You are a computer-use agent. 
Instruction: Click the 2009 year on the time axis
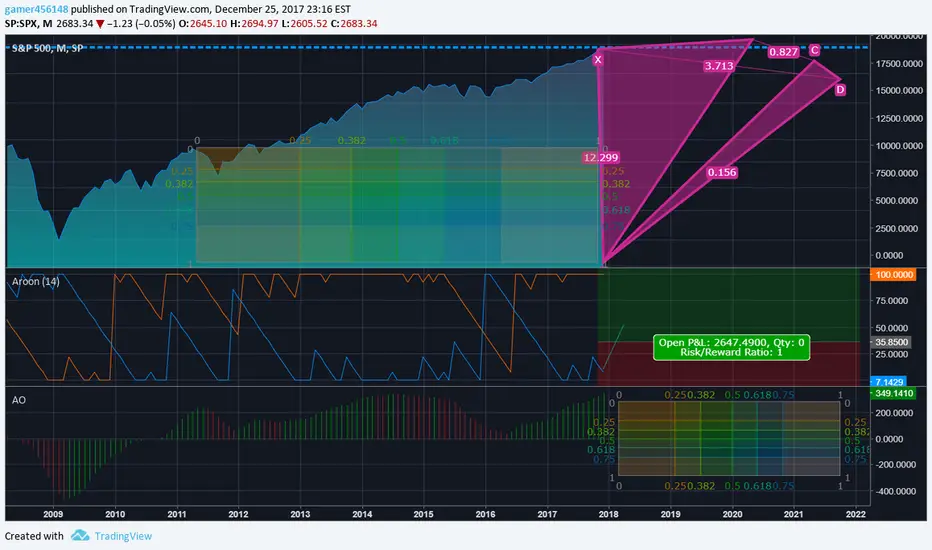[53, 514]
